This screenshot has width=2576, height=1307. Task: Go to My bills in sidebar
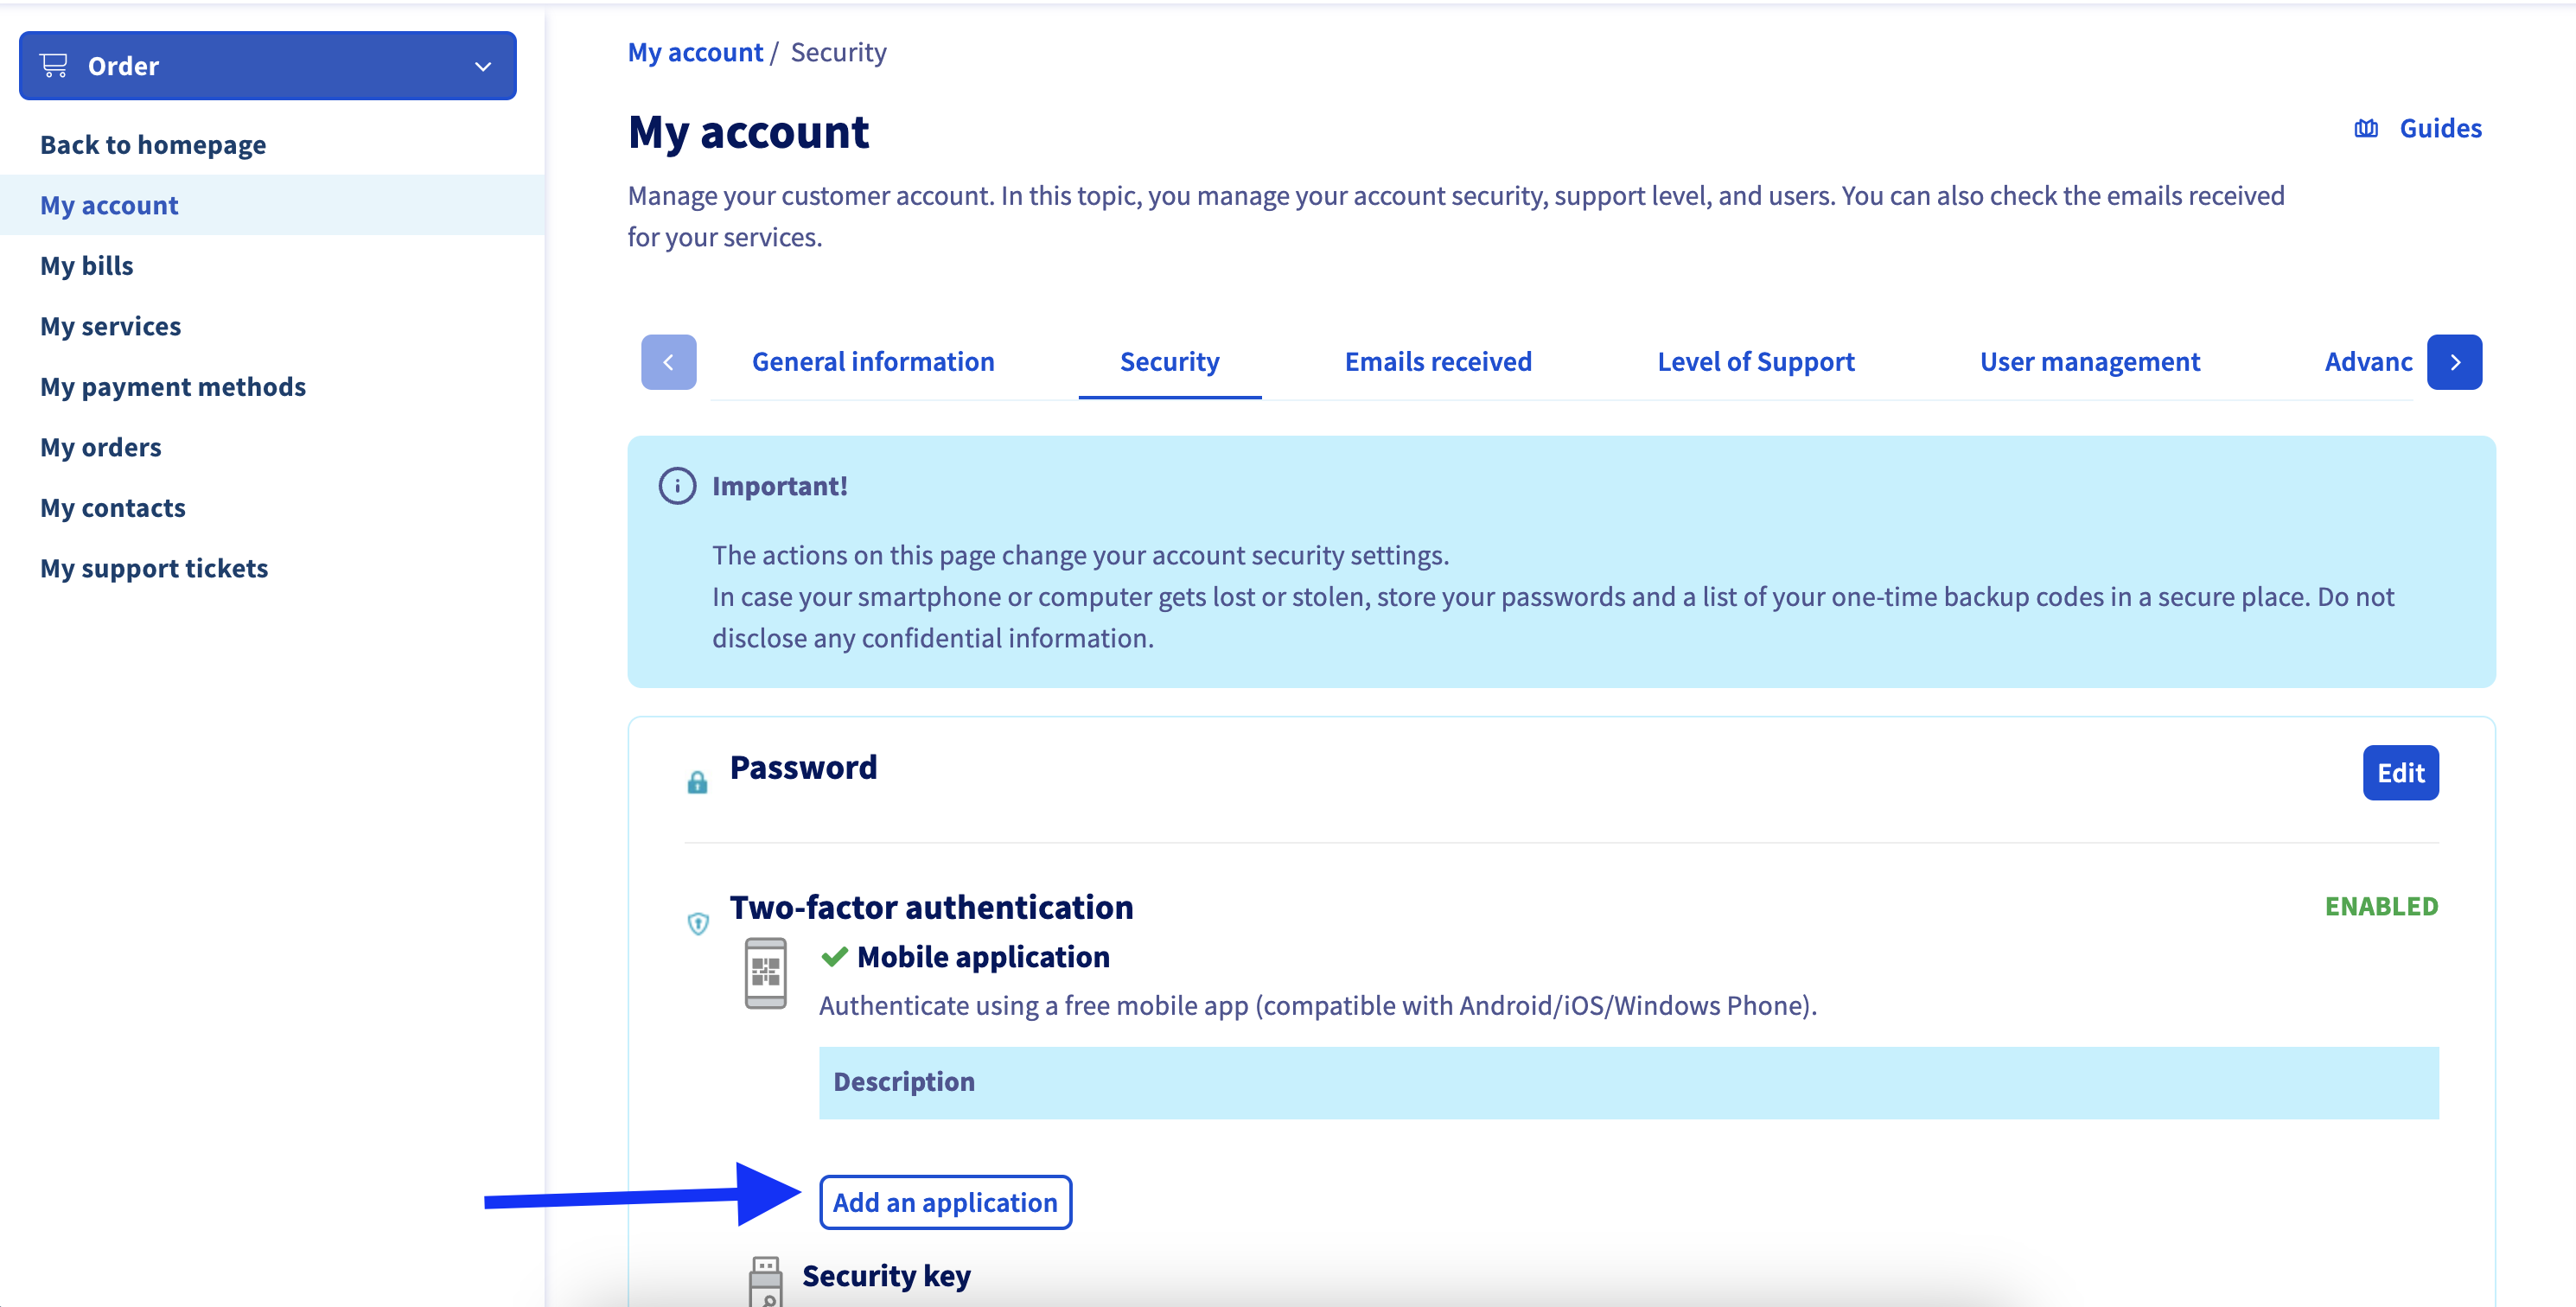tap(87, 266)
